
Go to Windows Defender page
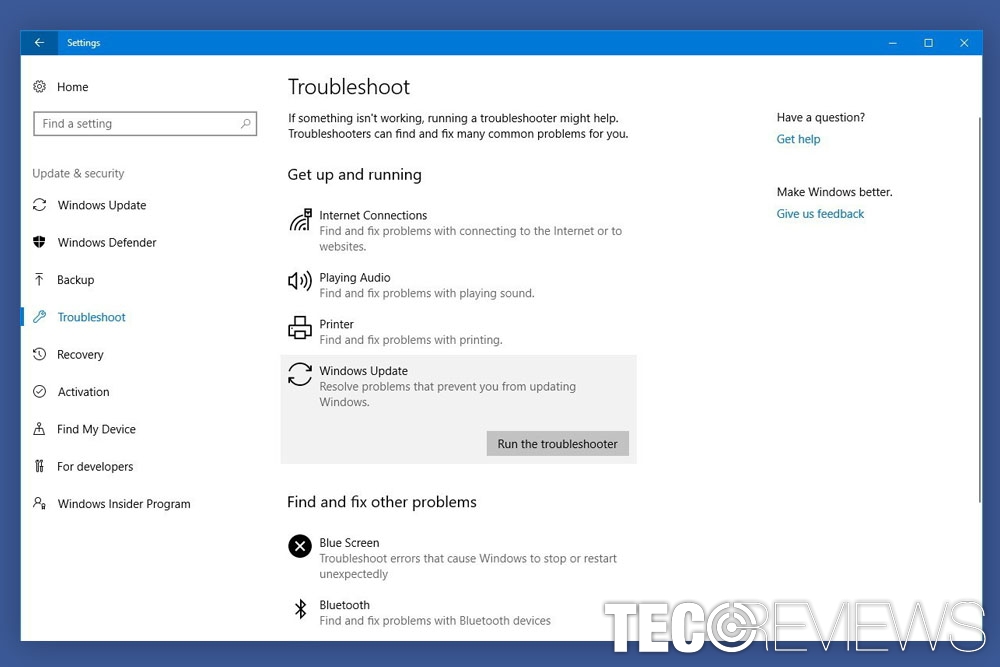(x=107, y=242)
